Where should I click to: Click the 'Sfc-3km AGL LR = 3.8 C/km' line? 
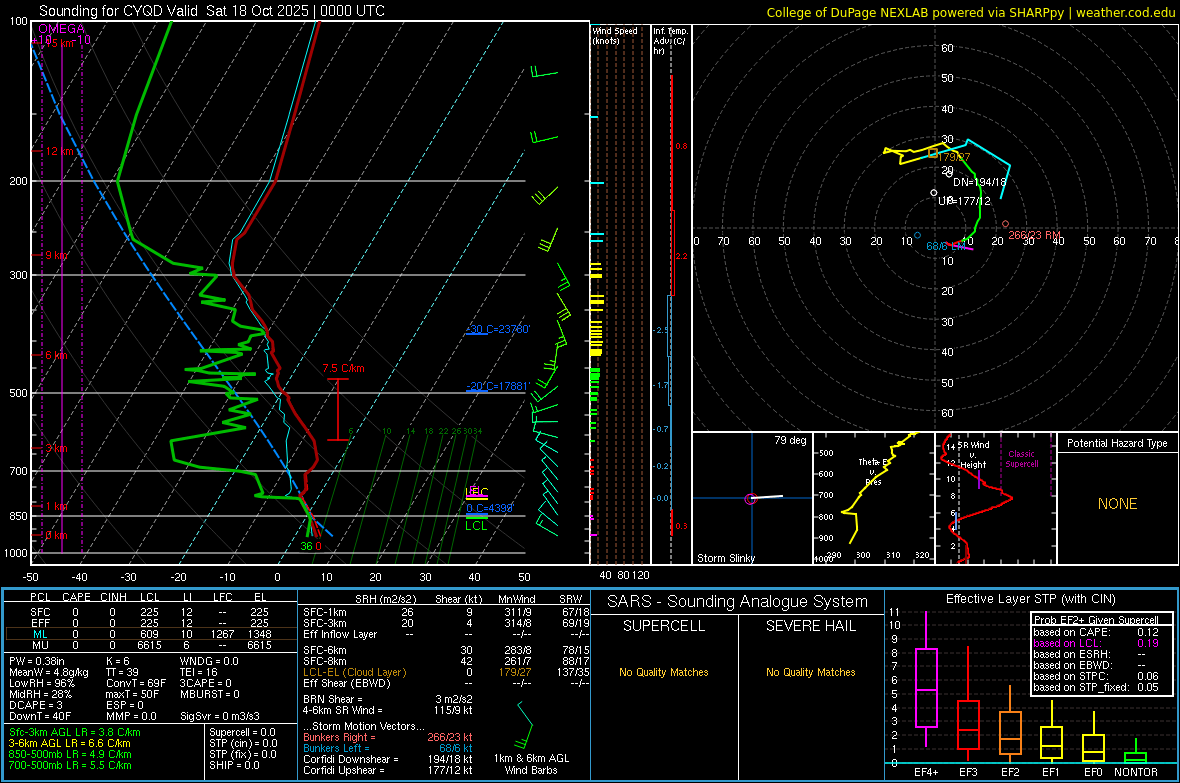75,732
